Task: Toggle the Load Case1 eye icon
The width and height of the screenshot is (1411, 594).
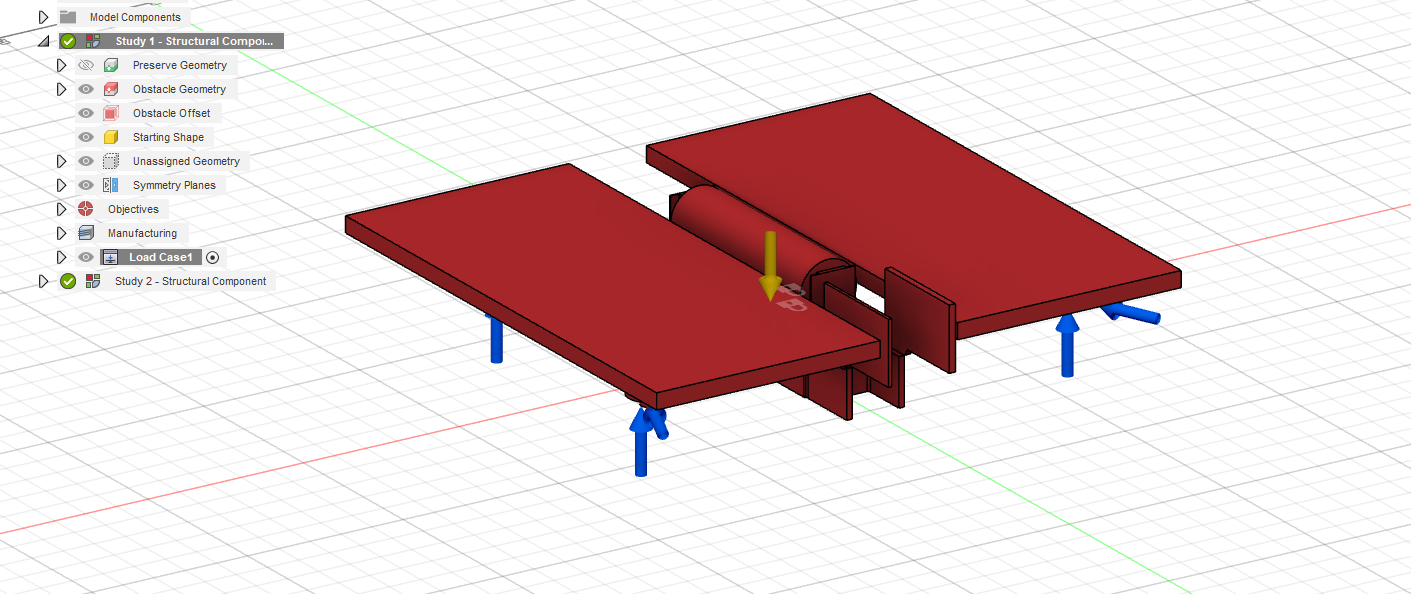Action: coord(85,257)
